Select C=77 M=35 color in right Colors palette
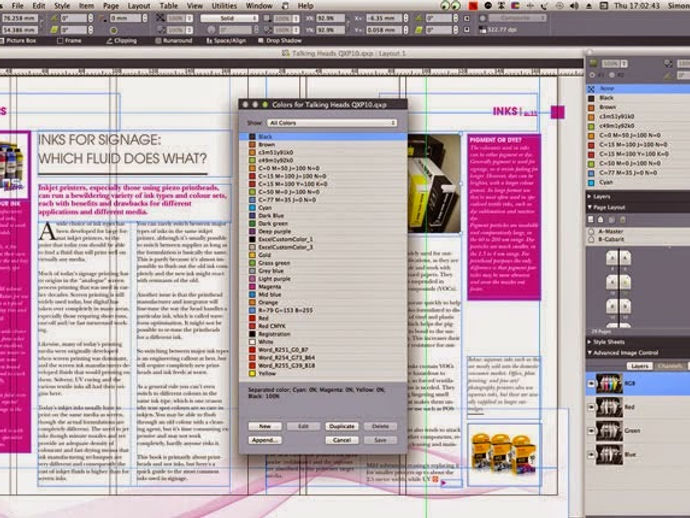This screenshot has height=518, width=690. point(638,173)
